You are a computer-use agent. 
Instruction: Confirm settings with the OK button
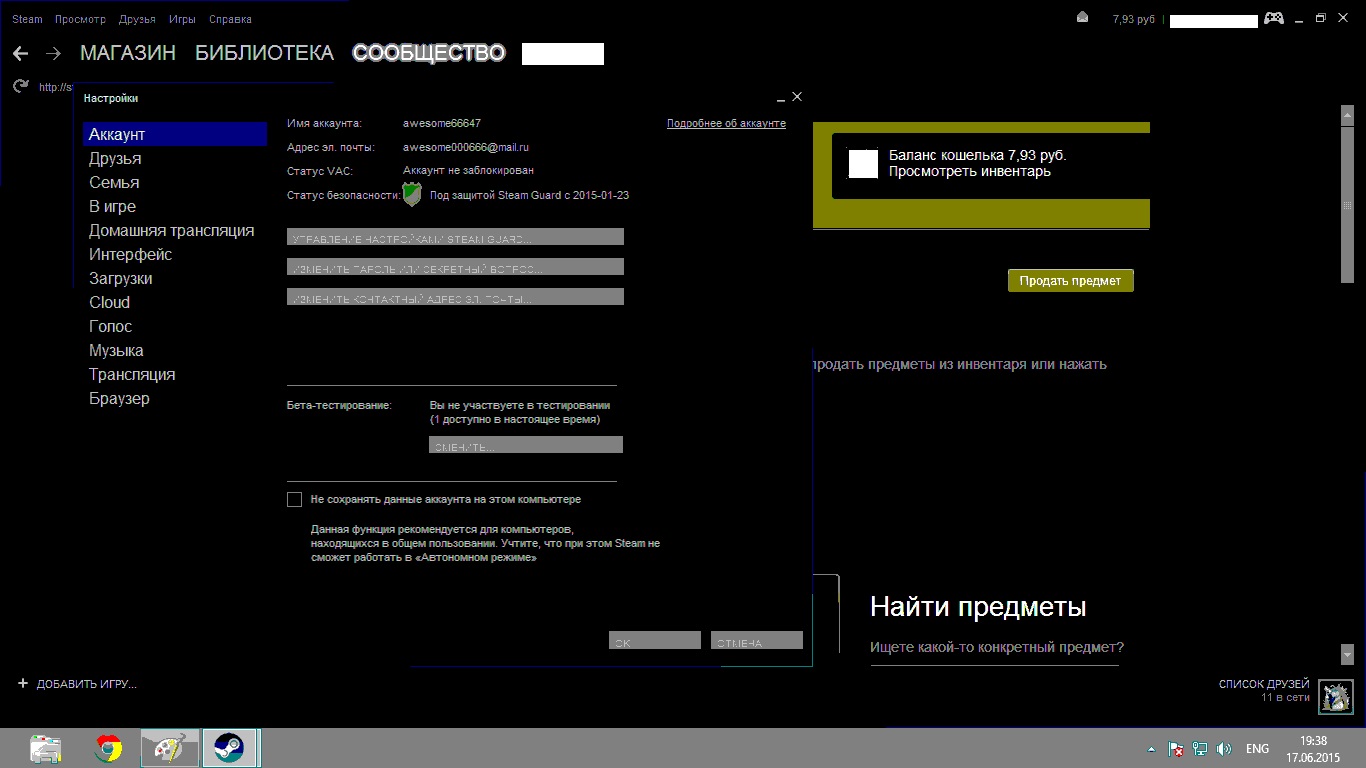coord(655,640)
